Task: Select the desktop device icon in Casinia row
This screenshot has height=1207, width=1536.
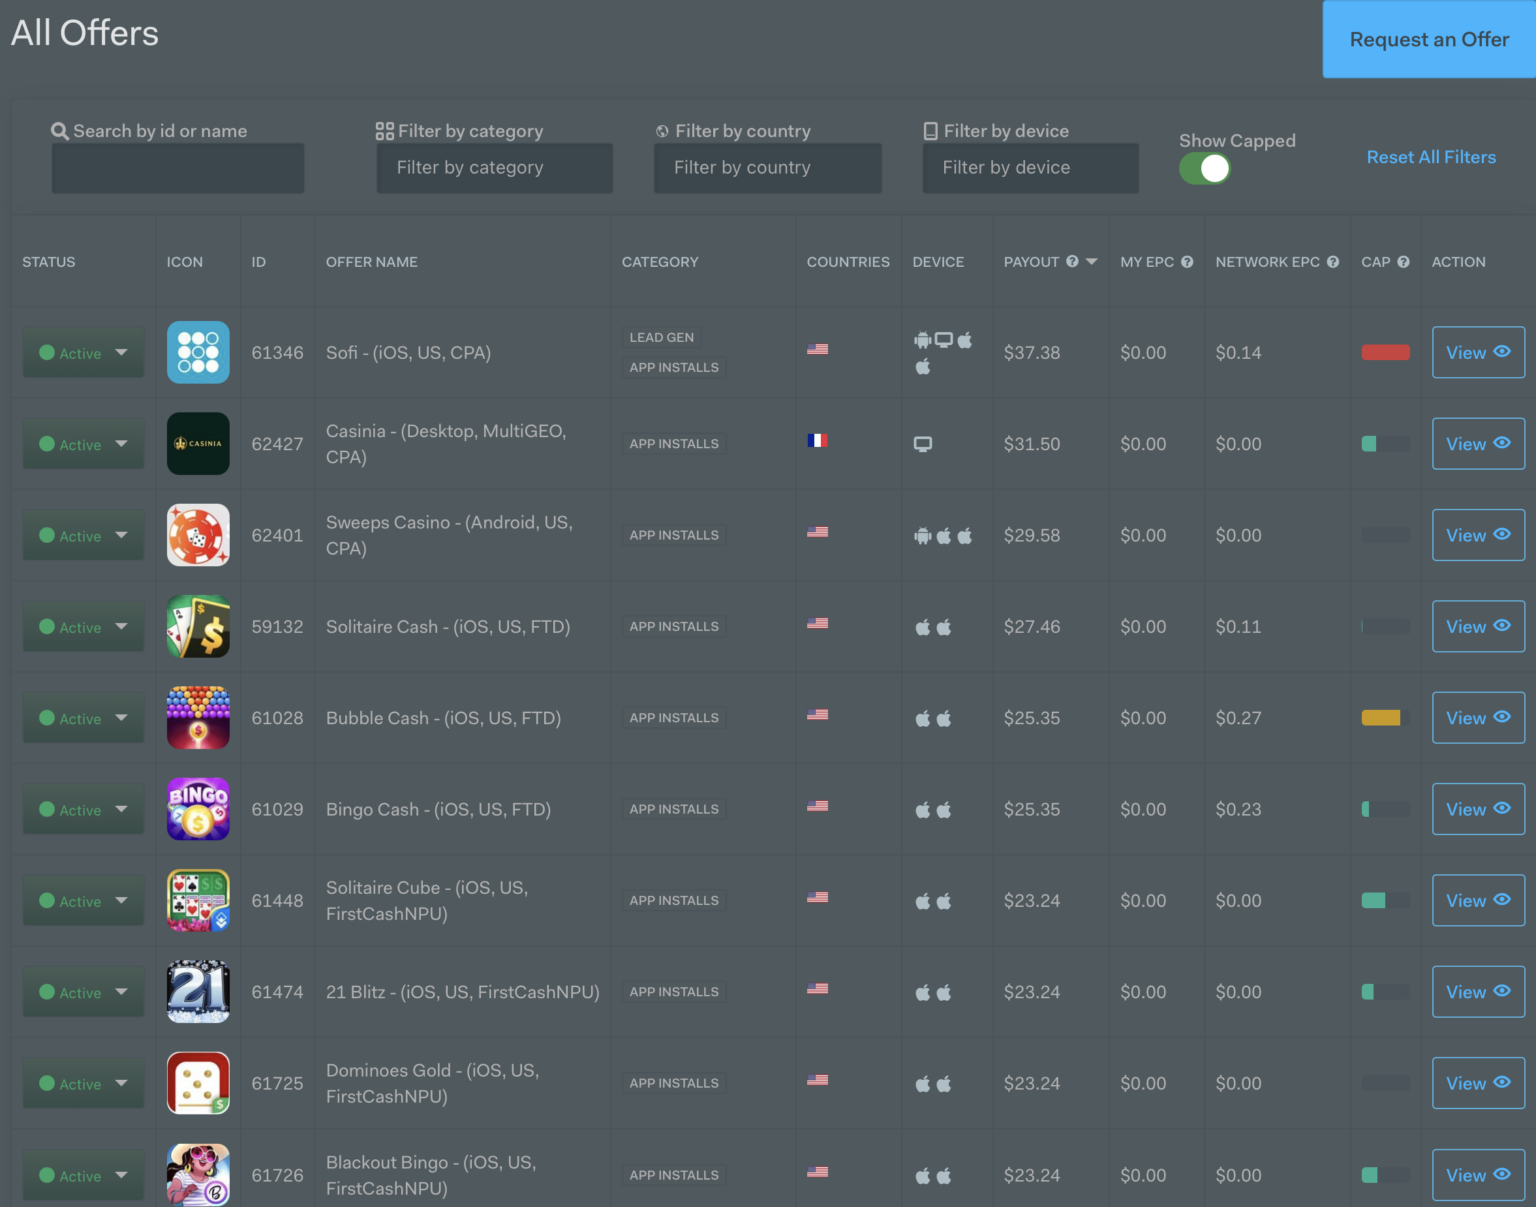Action: point(921,443)
